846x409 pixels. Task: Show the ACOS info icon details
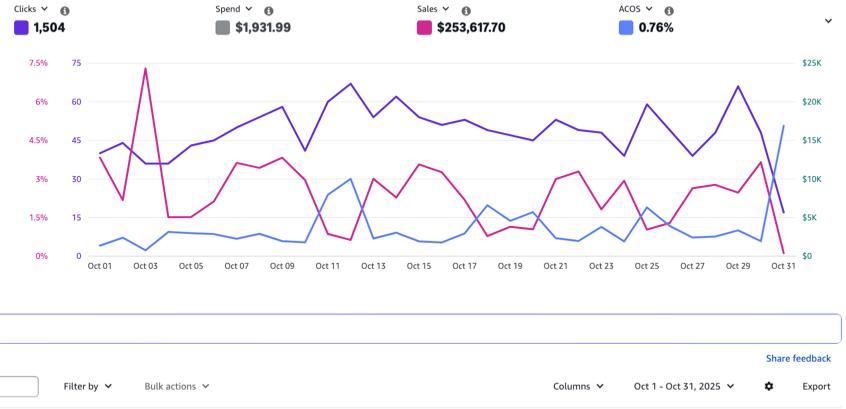pos(669,10)
